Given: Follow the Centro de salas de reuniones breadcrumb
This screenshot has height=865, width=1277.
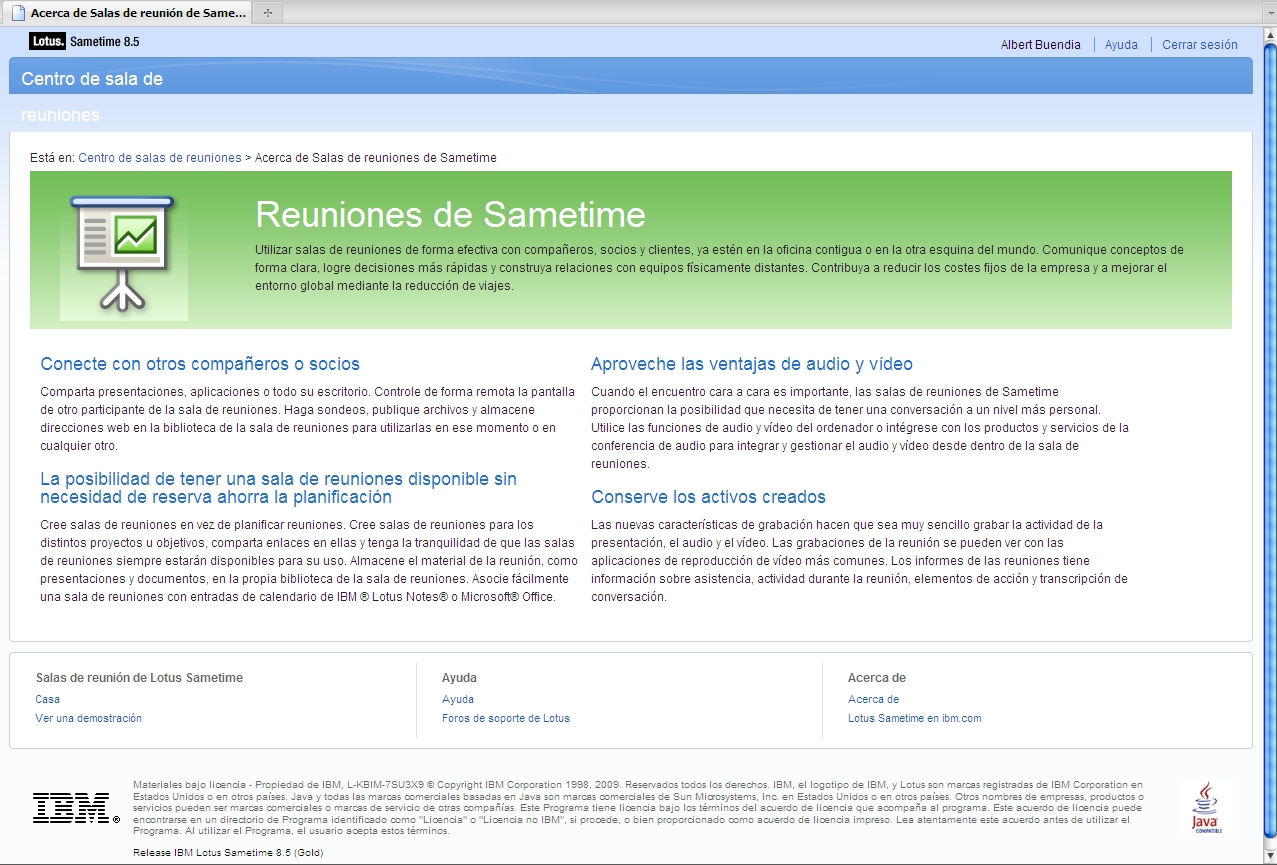Looking at the screenshot, I should [160, 158].
